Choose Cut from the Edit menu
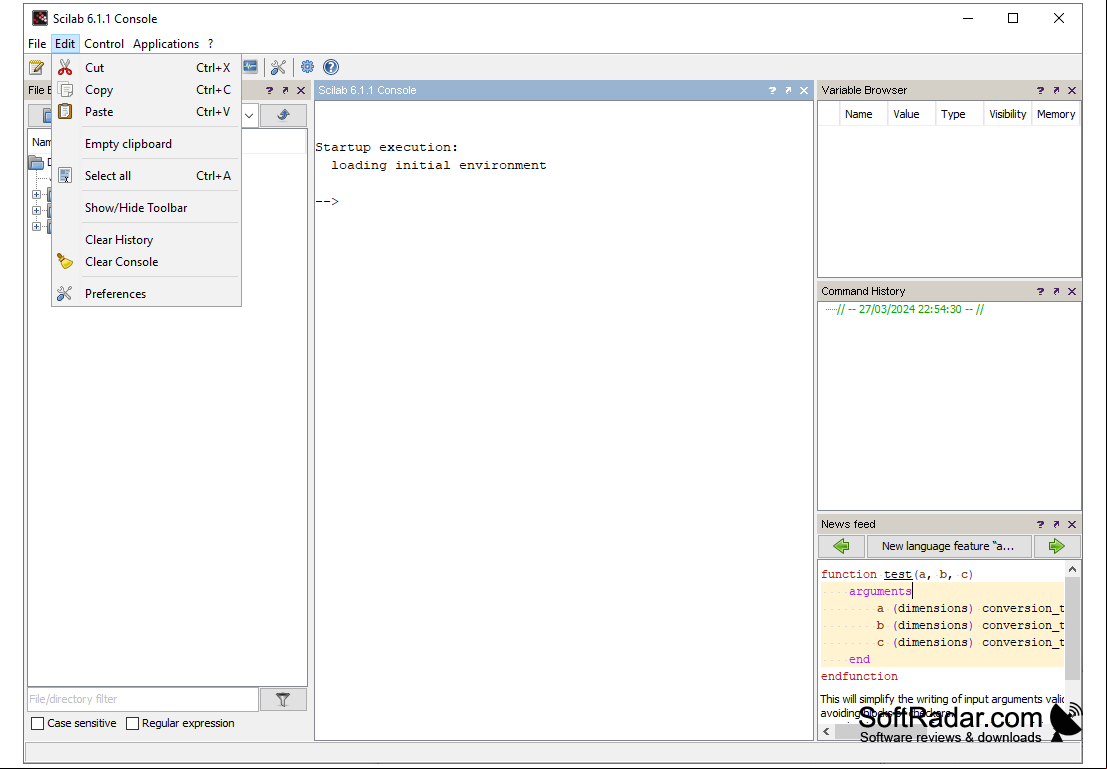 (146, 68)
